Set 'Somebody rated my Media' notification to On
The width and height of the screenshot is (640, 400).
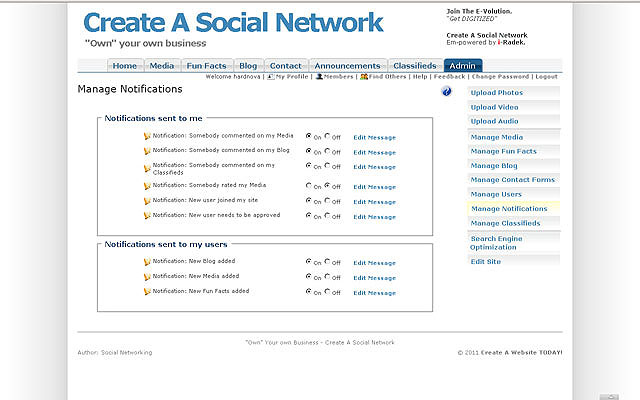pos(309,185)
